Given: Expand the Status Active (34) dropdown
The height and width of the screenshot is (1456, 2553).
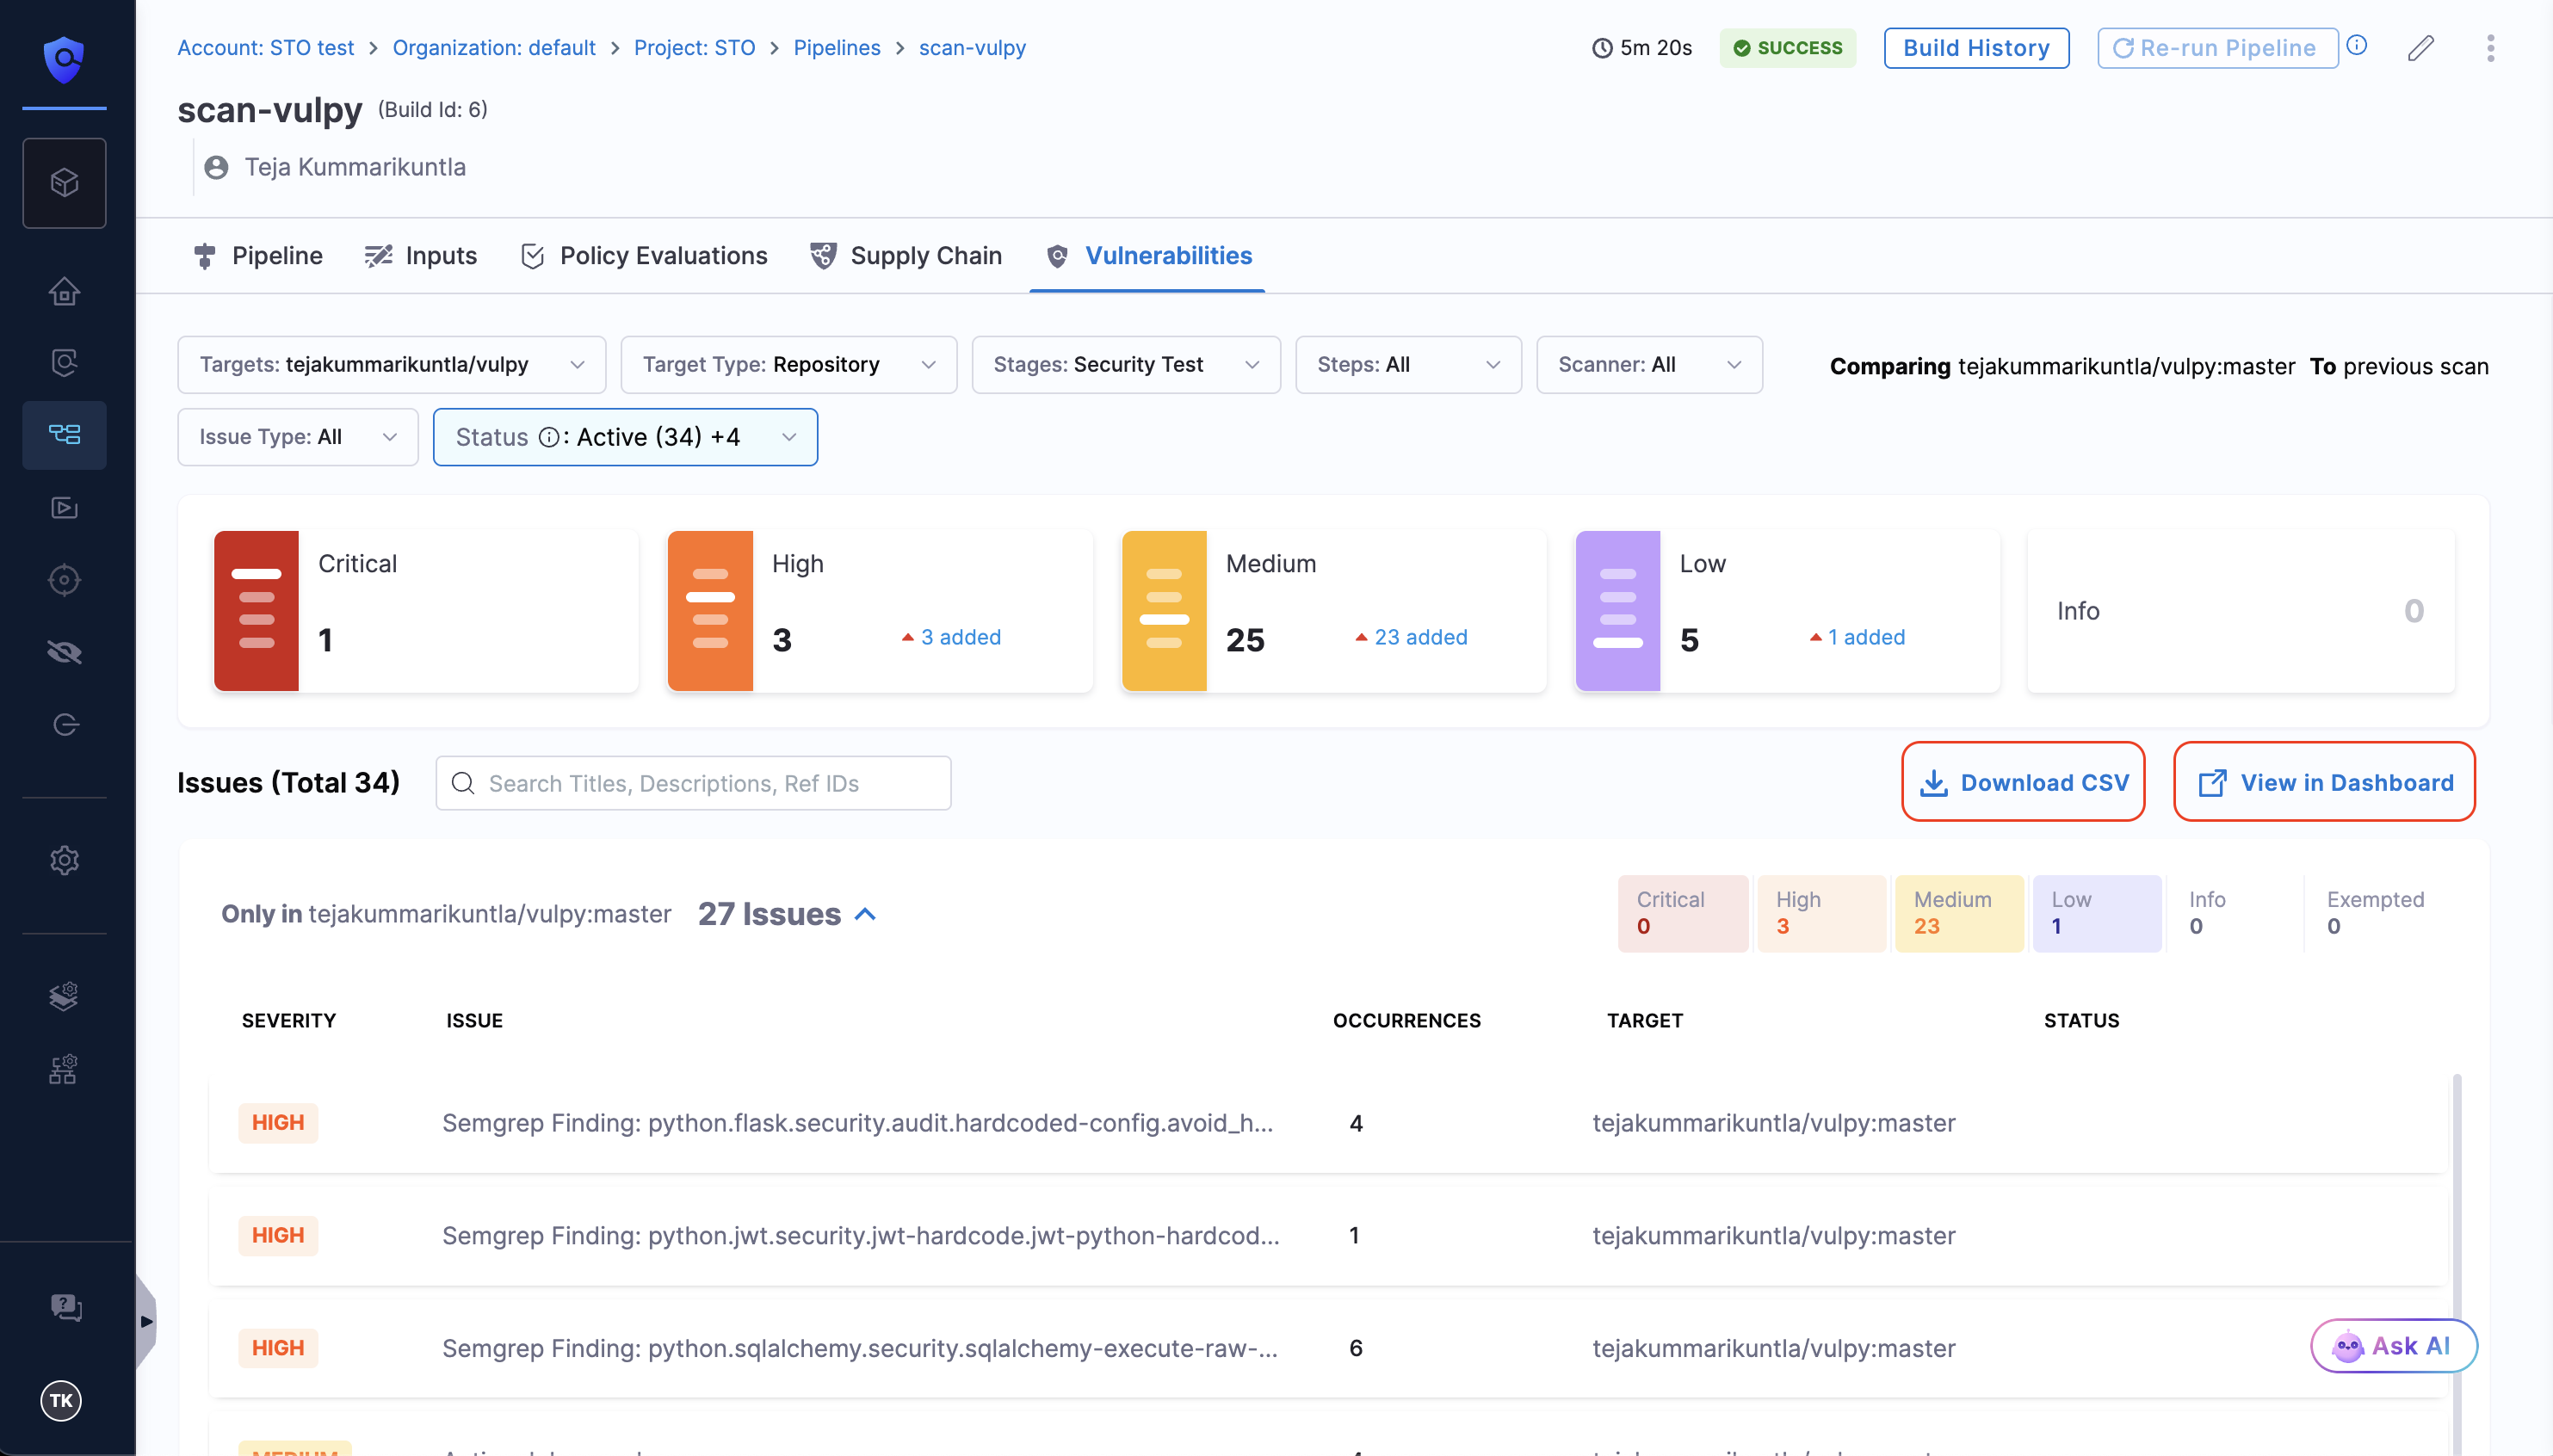Looking at the screenshot, I should click(x=625, y=437).
